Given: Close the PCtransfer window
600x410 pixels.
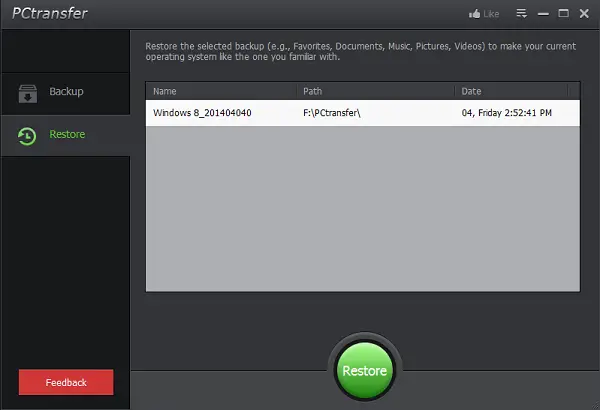Looking at the screenshot, I should pyautogui.click(x=584, y=14).
